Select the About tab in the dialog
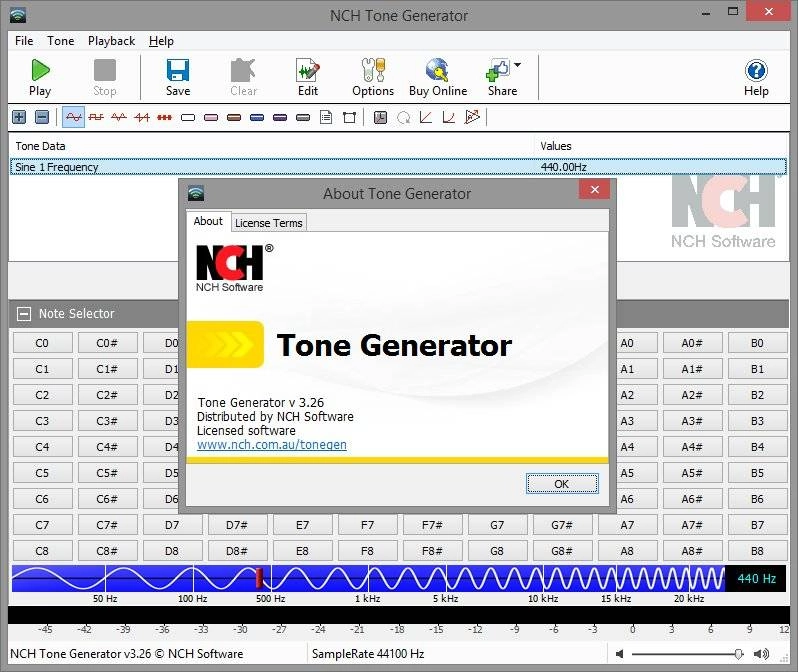Image resolution: width=798 pixels, height=672 pixels. tap(208, 221)
